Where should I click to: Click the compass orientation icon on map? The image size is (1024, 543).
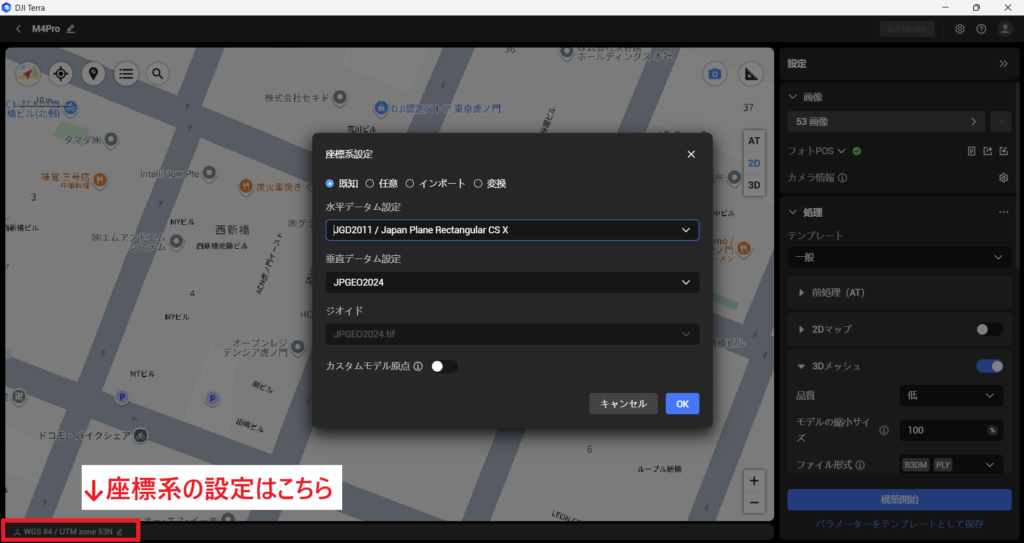(28, 73)
